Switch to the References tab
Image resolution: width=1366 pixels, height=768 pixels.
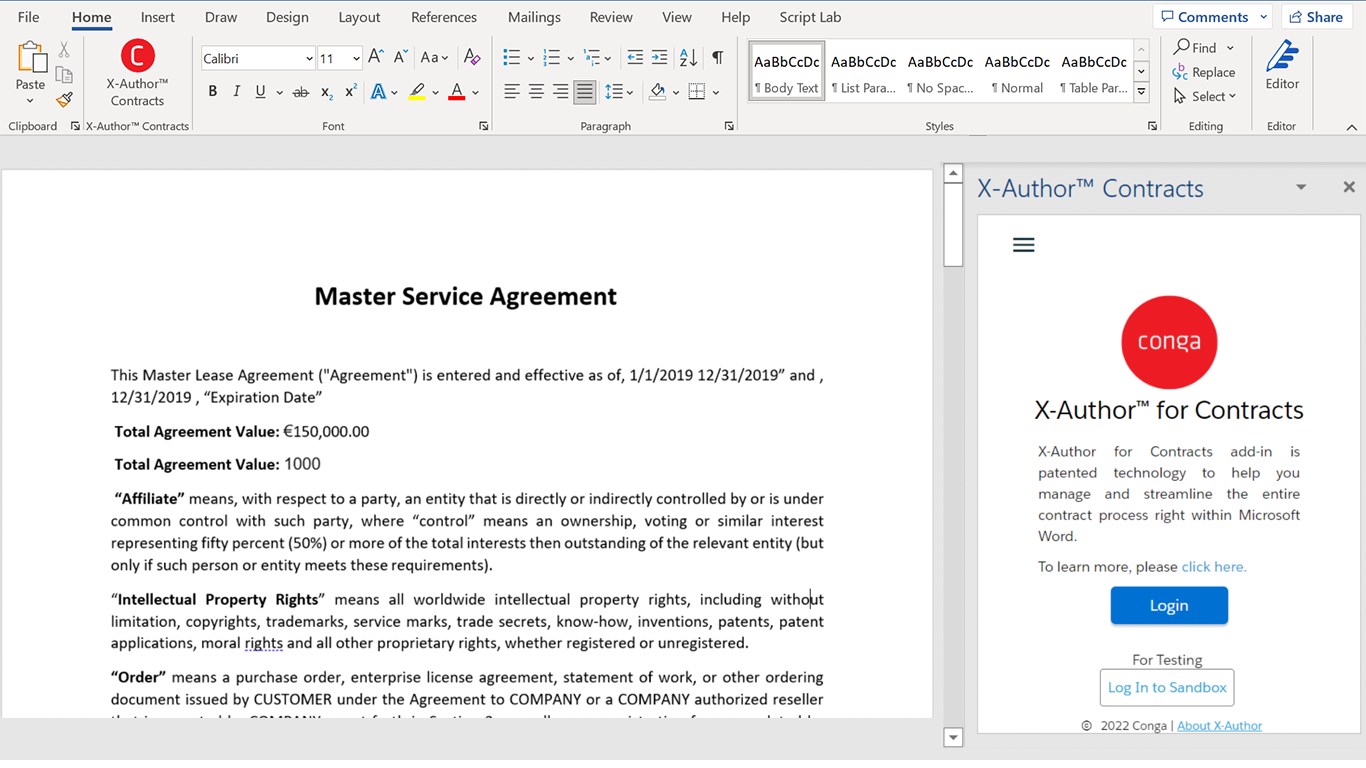[444, 17]
